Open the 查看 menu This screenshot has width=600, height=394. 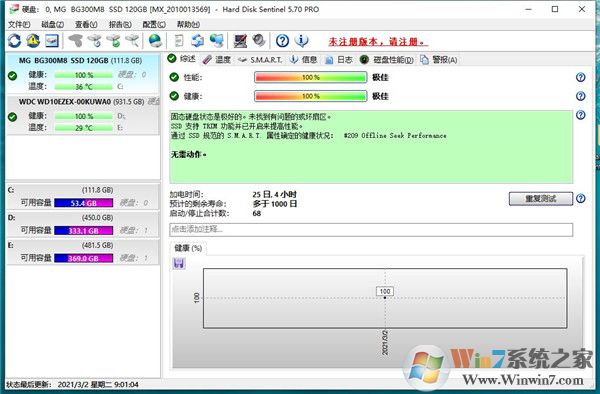click(x=86, y=24)
